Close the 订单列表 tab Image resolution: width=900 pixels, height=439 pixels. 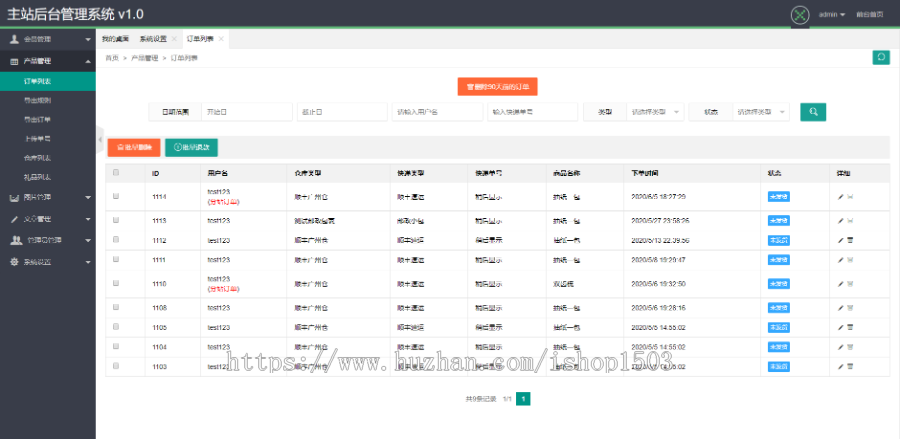point(221,39)
